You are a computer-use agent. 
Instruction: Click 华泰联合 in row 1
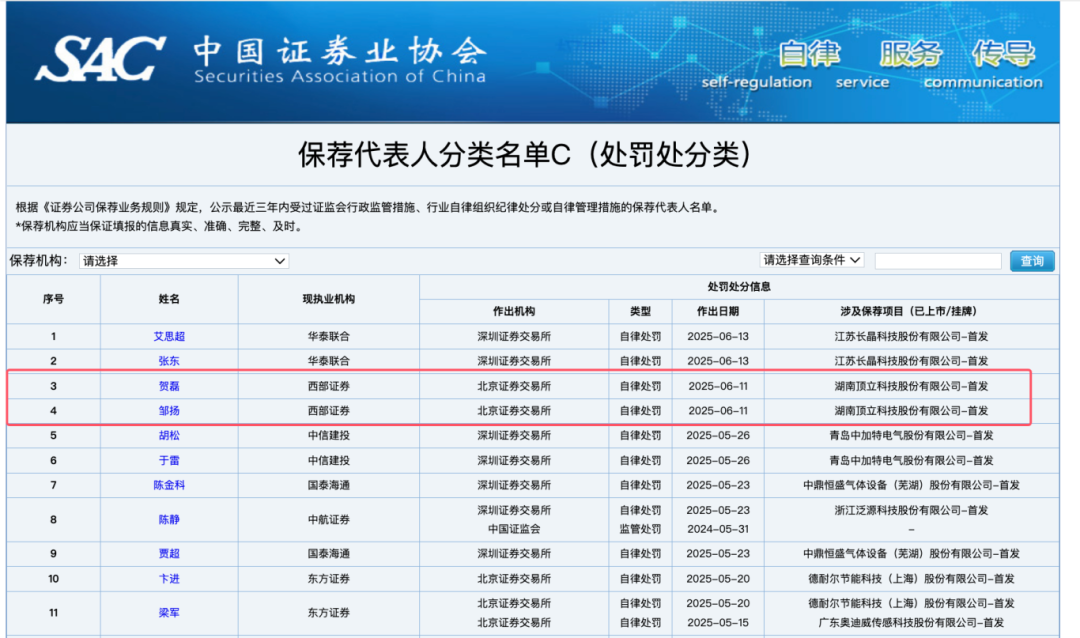(x=329, y=336)
